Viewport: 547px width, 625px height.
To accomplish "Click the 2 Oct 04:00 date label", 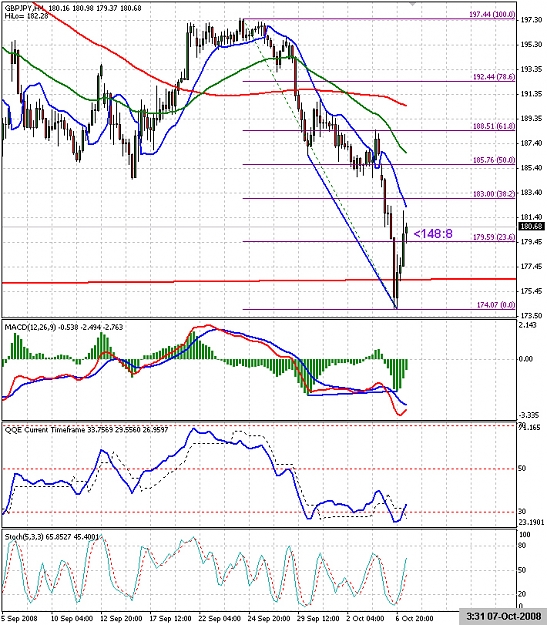I will pos(366,619).
